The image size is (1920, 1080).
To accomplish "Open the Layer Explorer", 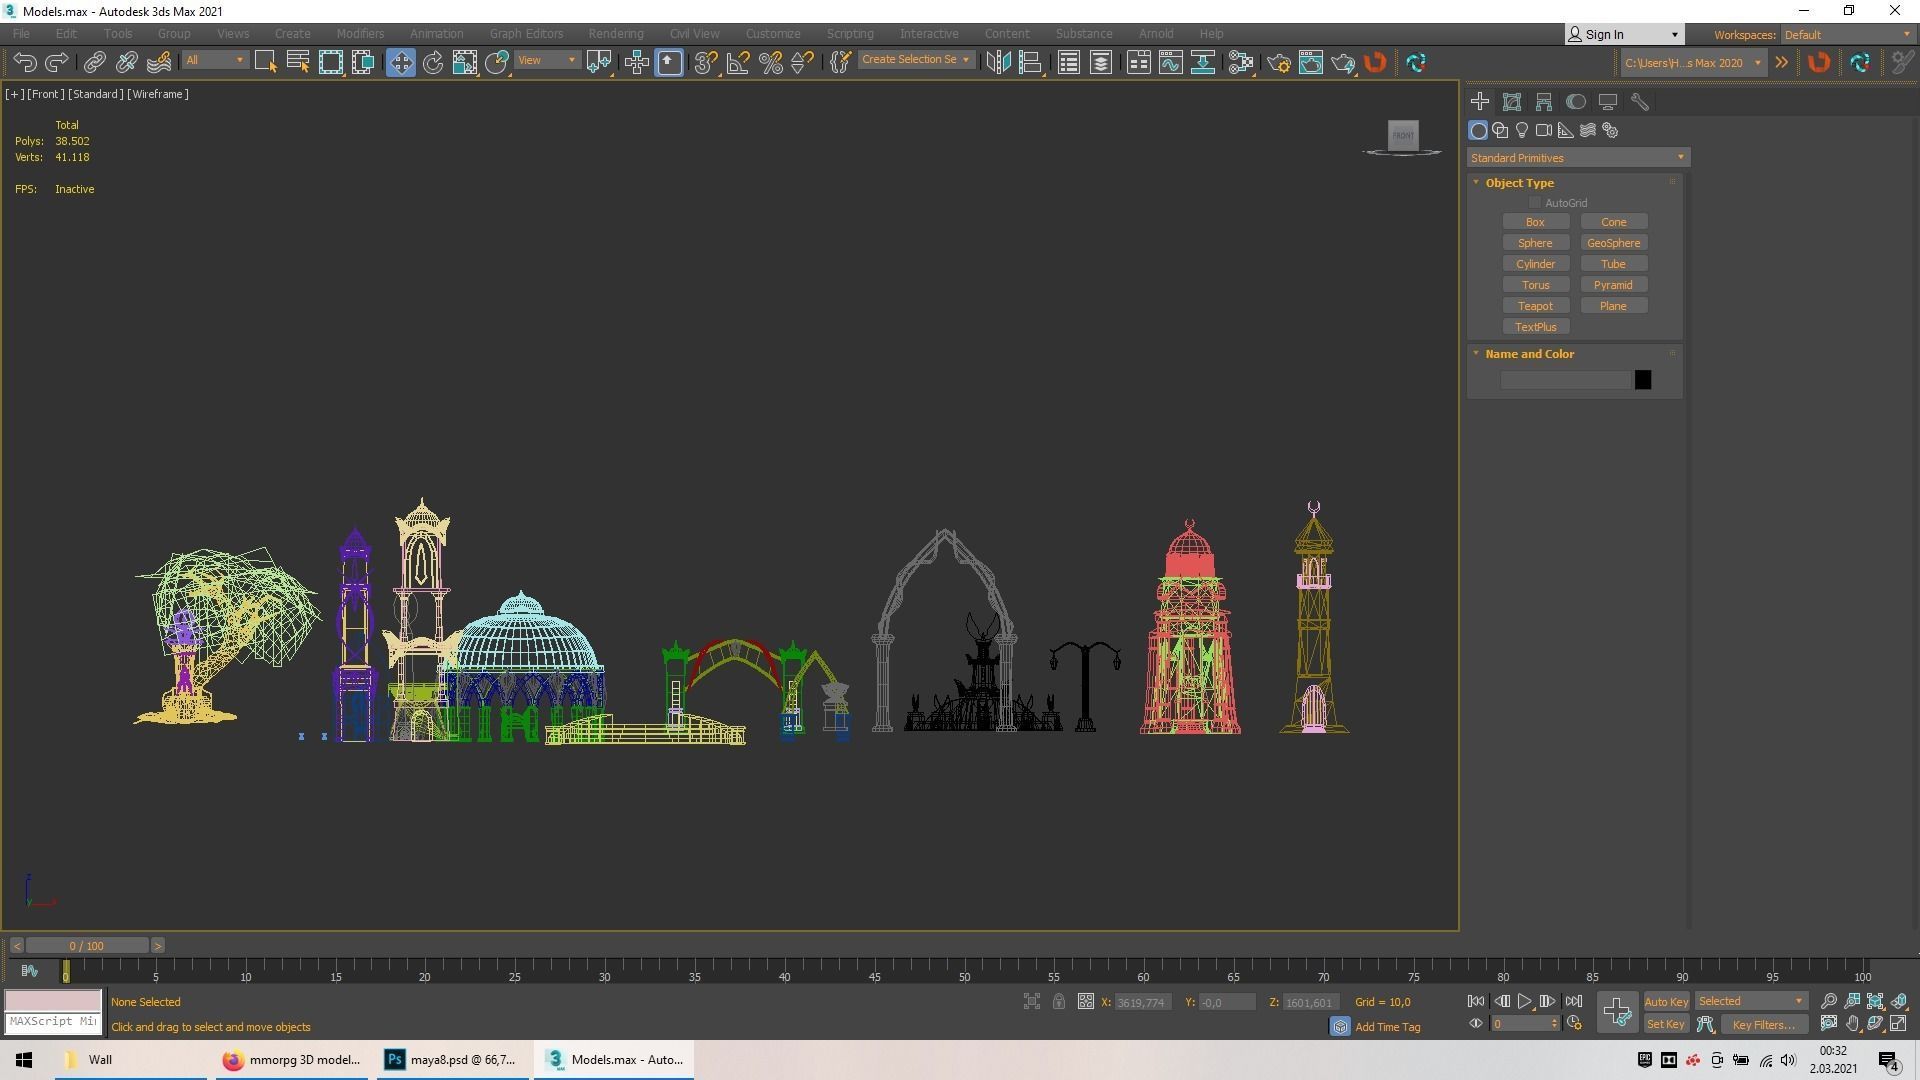I will tap(1100, 63).
